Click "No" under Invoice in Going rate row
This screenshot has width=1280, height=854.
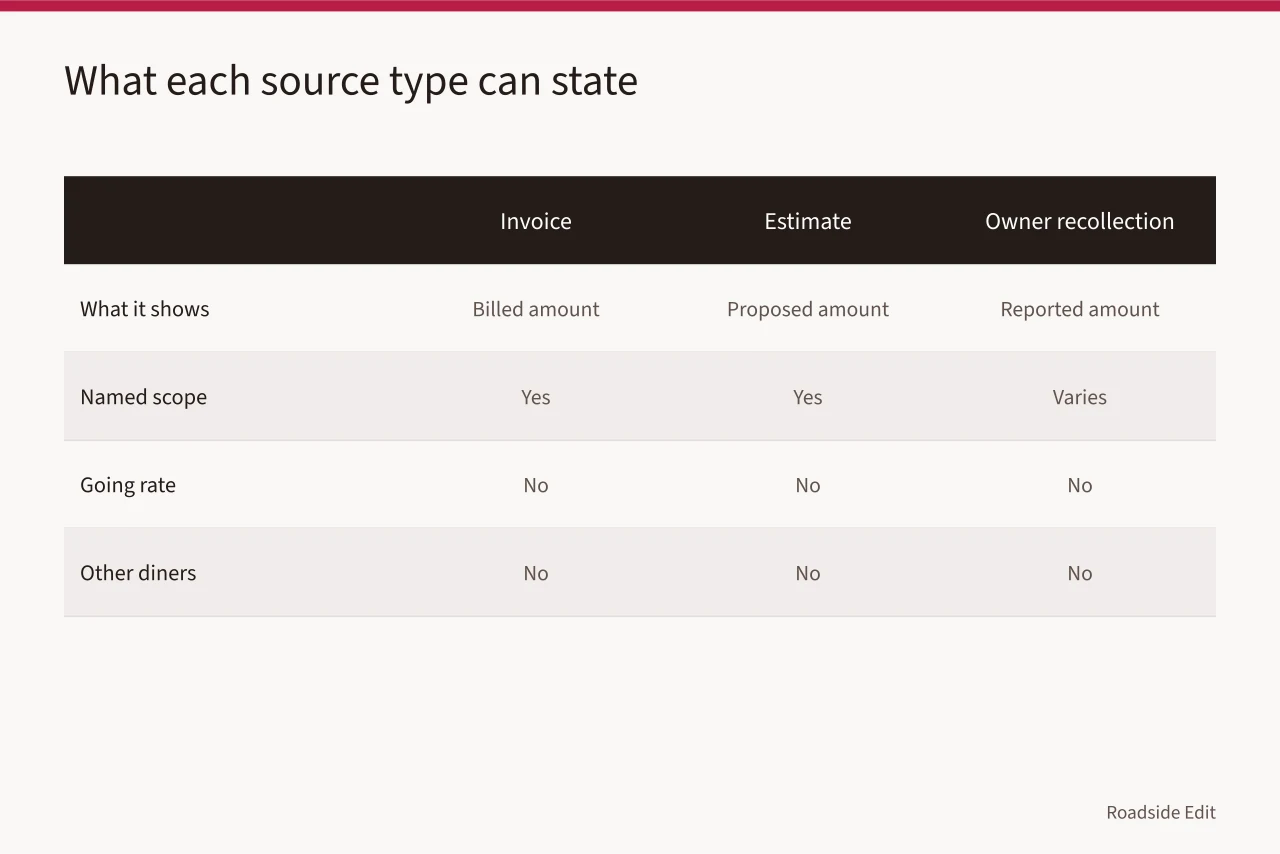point(536,485)
